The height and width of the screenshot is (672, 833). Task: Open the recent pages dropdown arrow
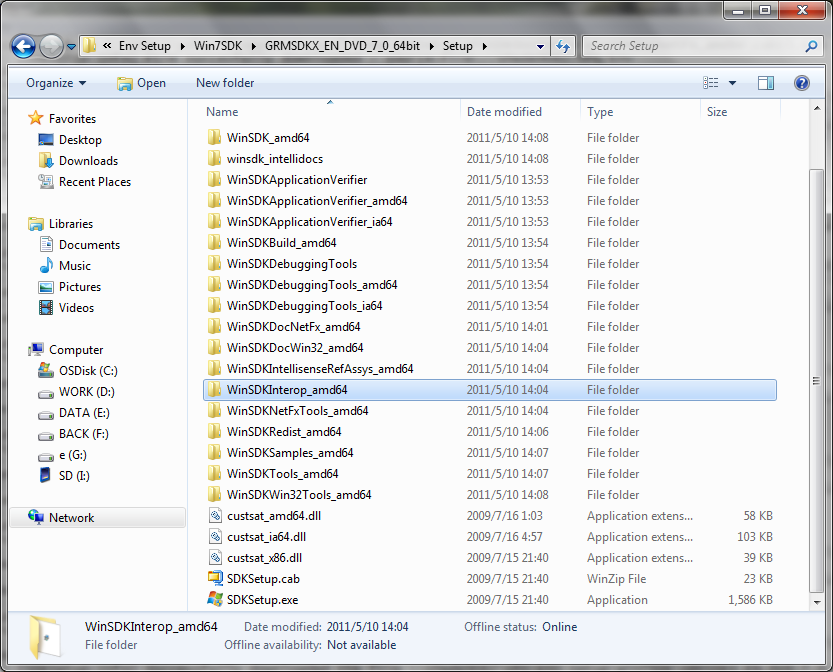(x=72, y=46)
